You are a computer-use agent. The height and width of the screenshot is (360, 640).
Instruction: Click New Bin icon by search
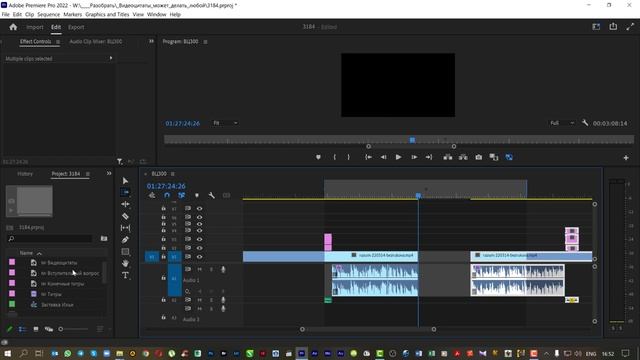coord(104,238)
